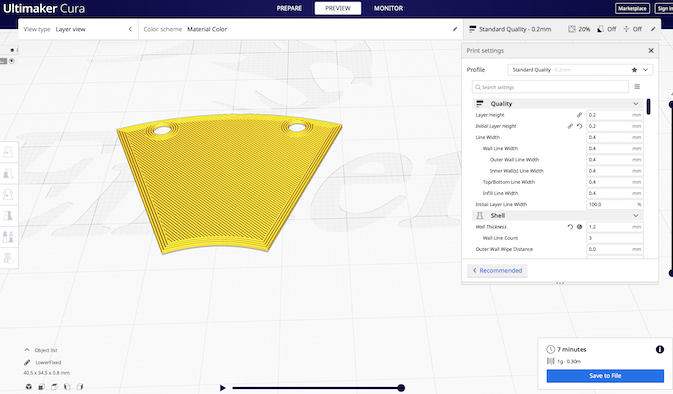
Task: Select the Support Blocker tool
Action: pos(8,258)
